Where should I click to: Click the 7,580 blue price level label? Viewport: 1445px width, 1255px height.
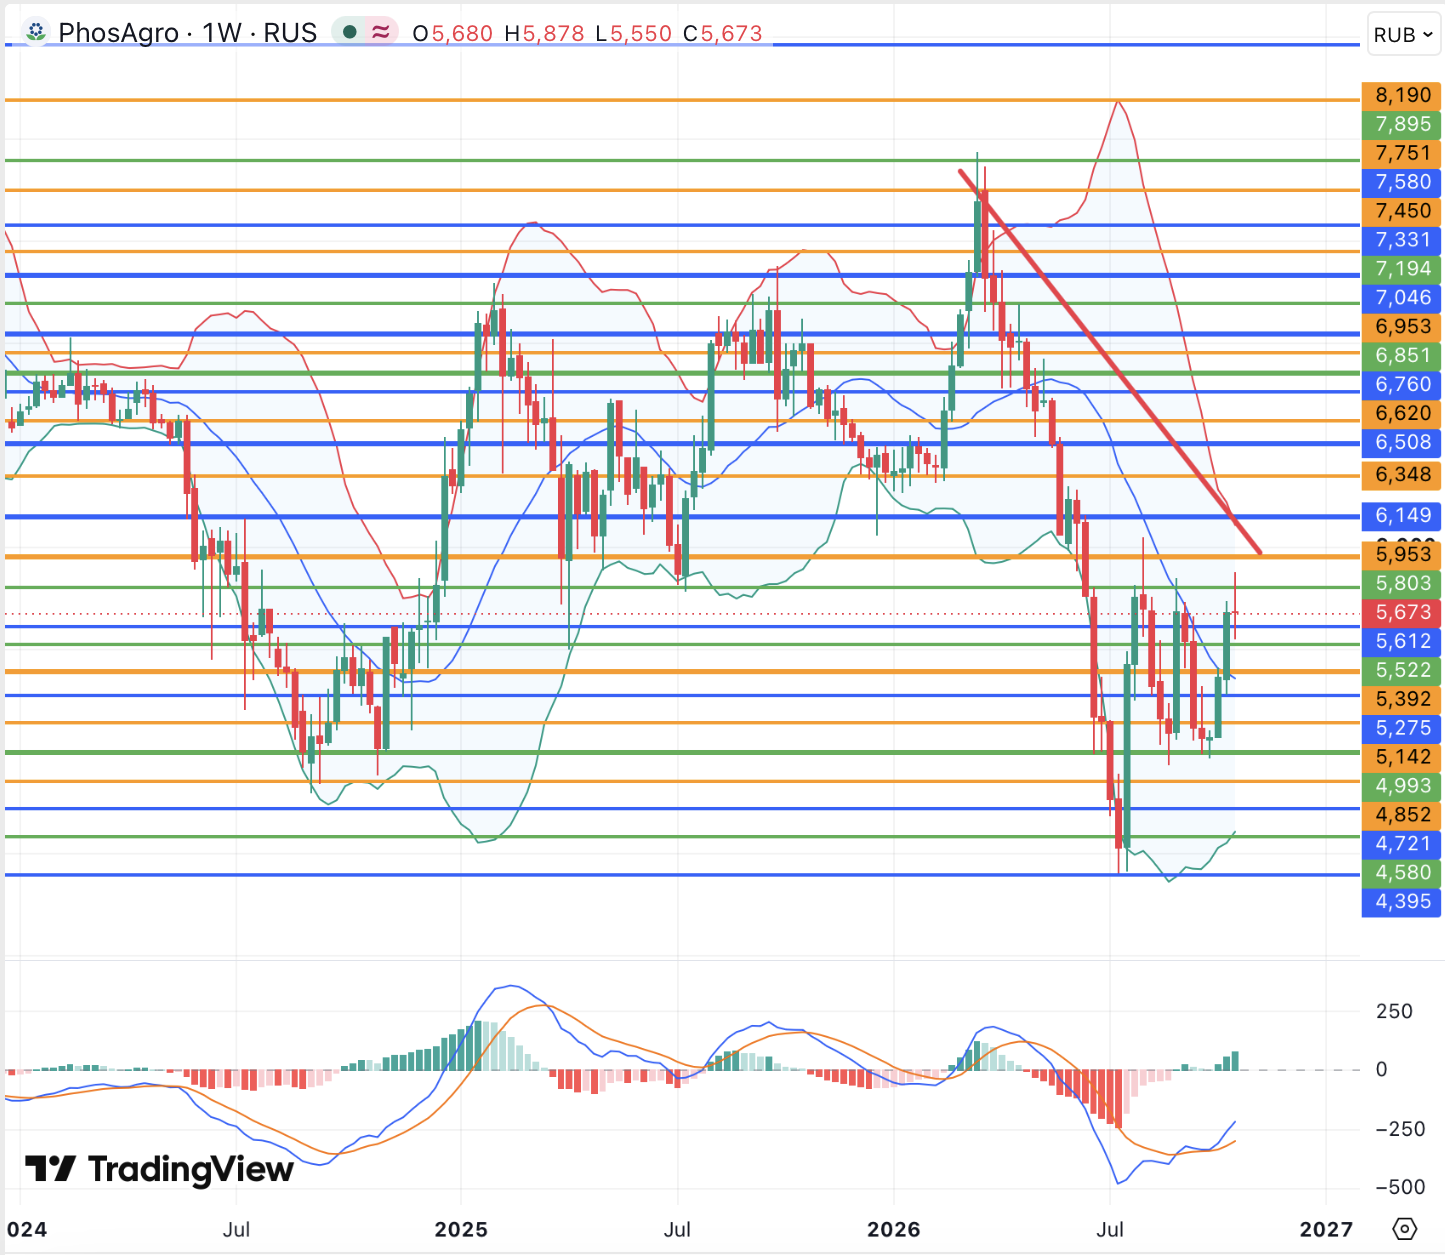(x=1402, y=182)
